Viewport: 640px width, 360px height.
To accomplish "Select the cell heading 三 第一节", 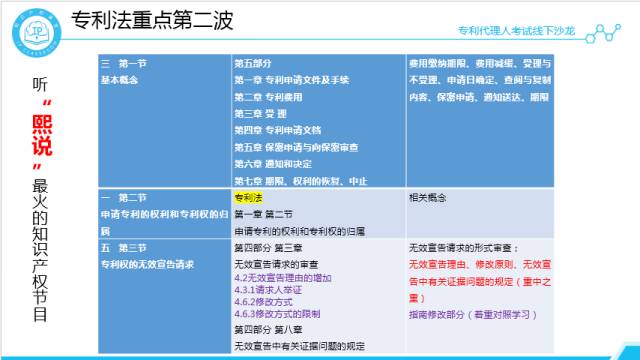I will 124,63.
